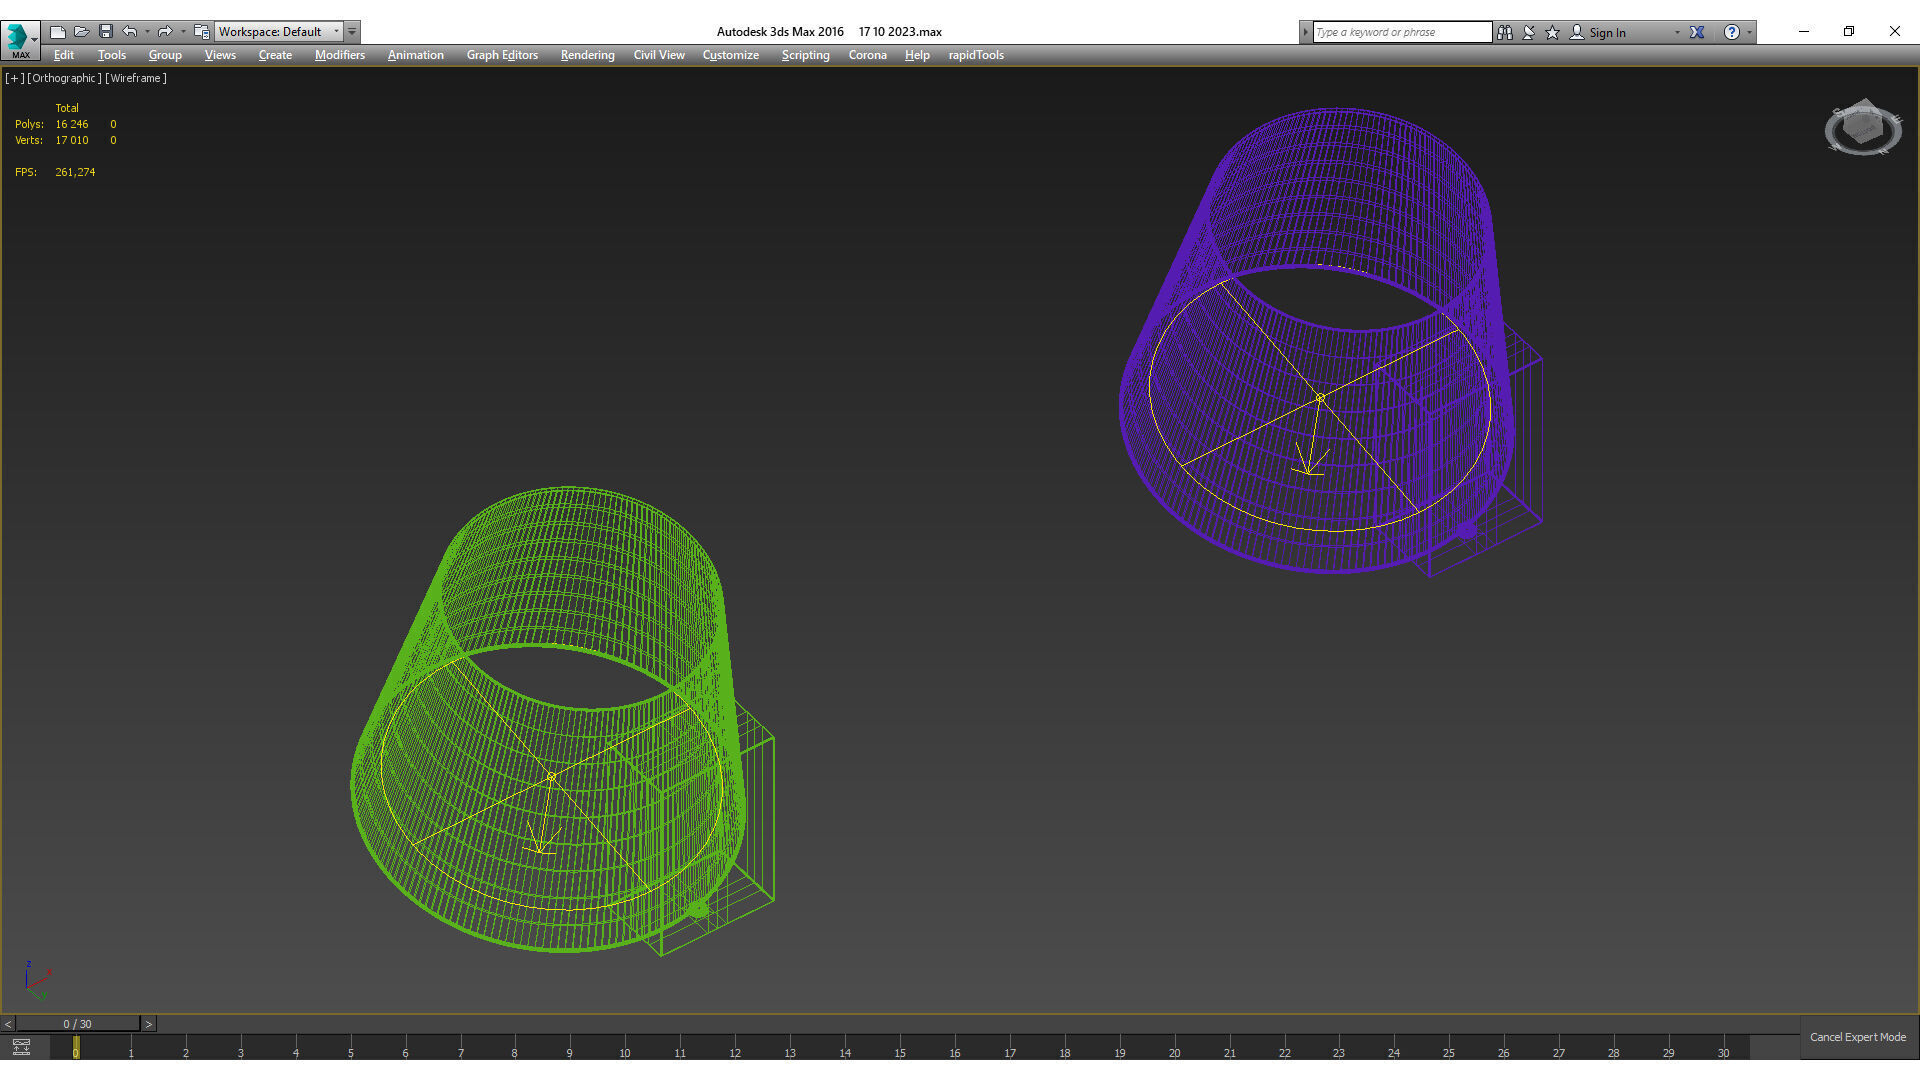Expand the undo history dropdown arrow
The image size is (1920, 1080).
(x=147, y=32)
